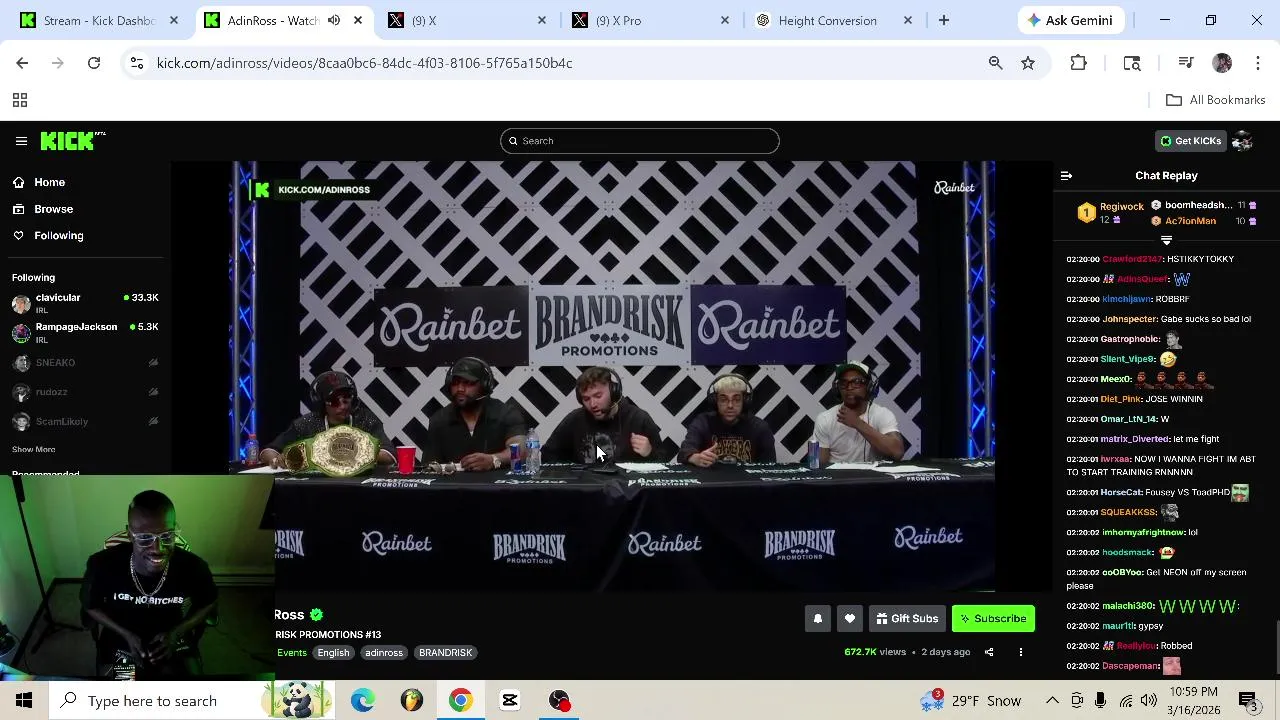
Task: Click the video player area
Action: (612, 376)
